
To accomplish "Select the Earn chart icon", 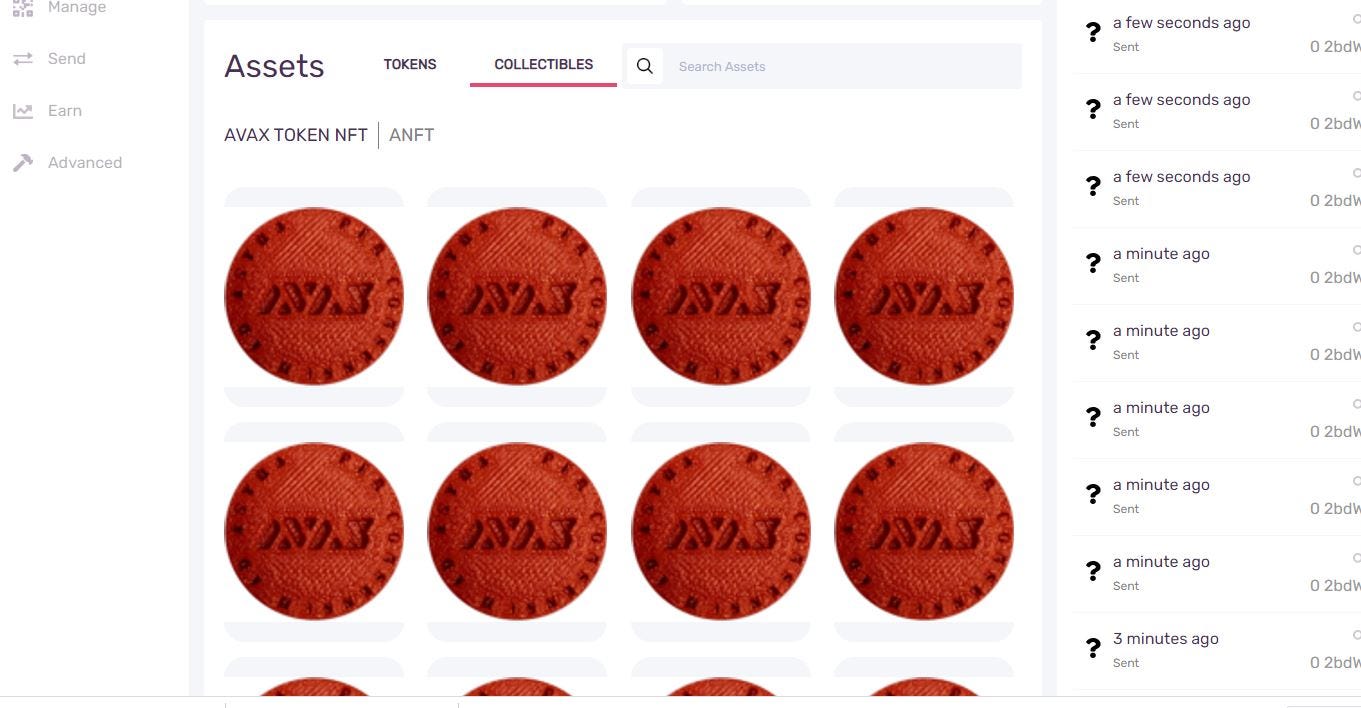I will 22,111.
